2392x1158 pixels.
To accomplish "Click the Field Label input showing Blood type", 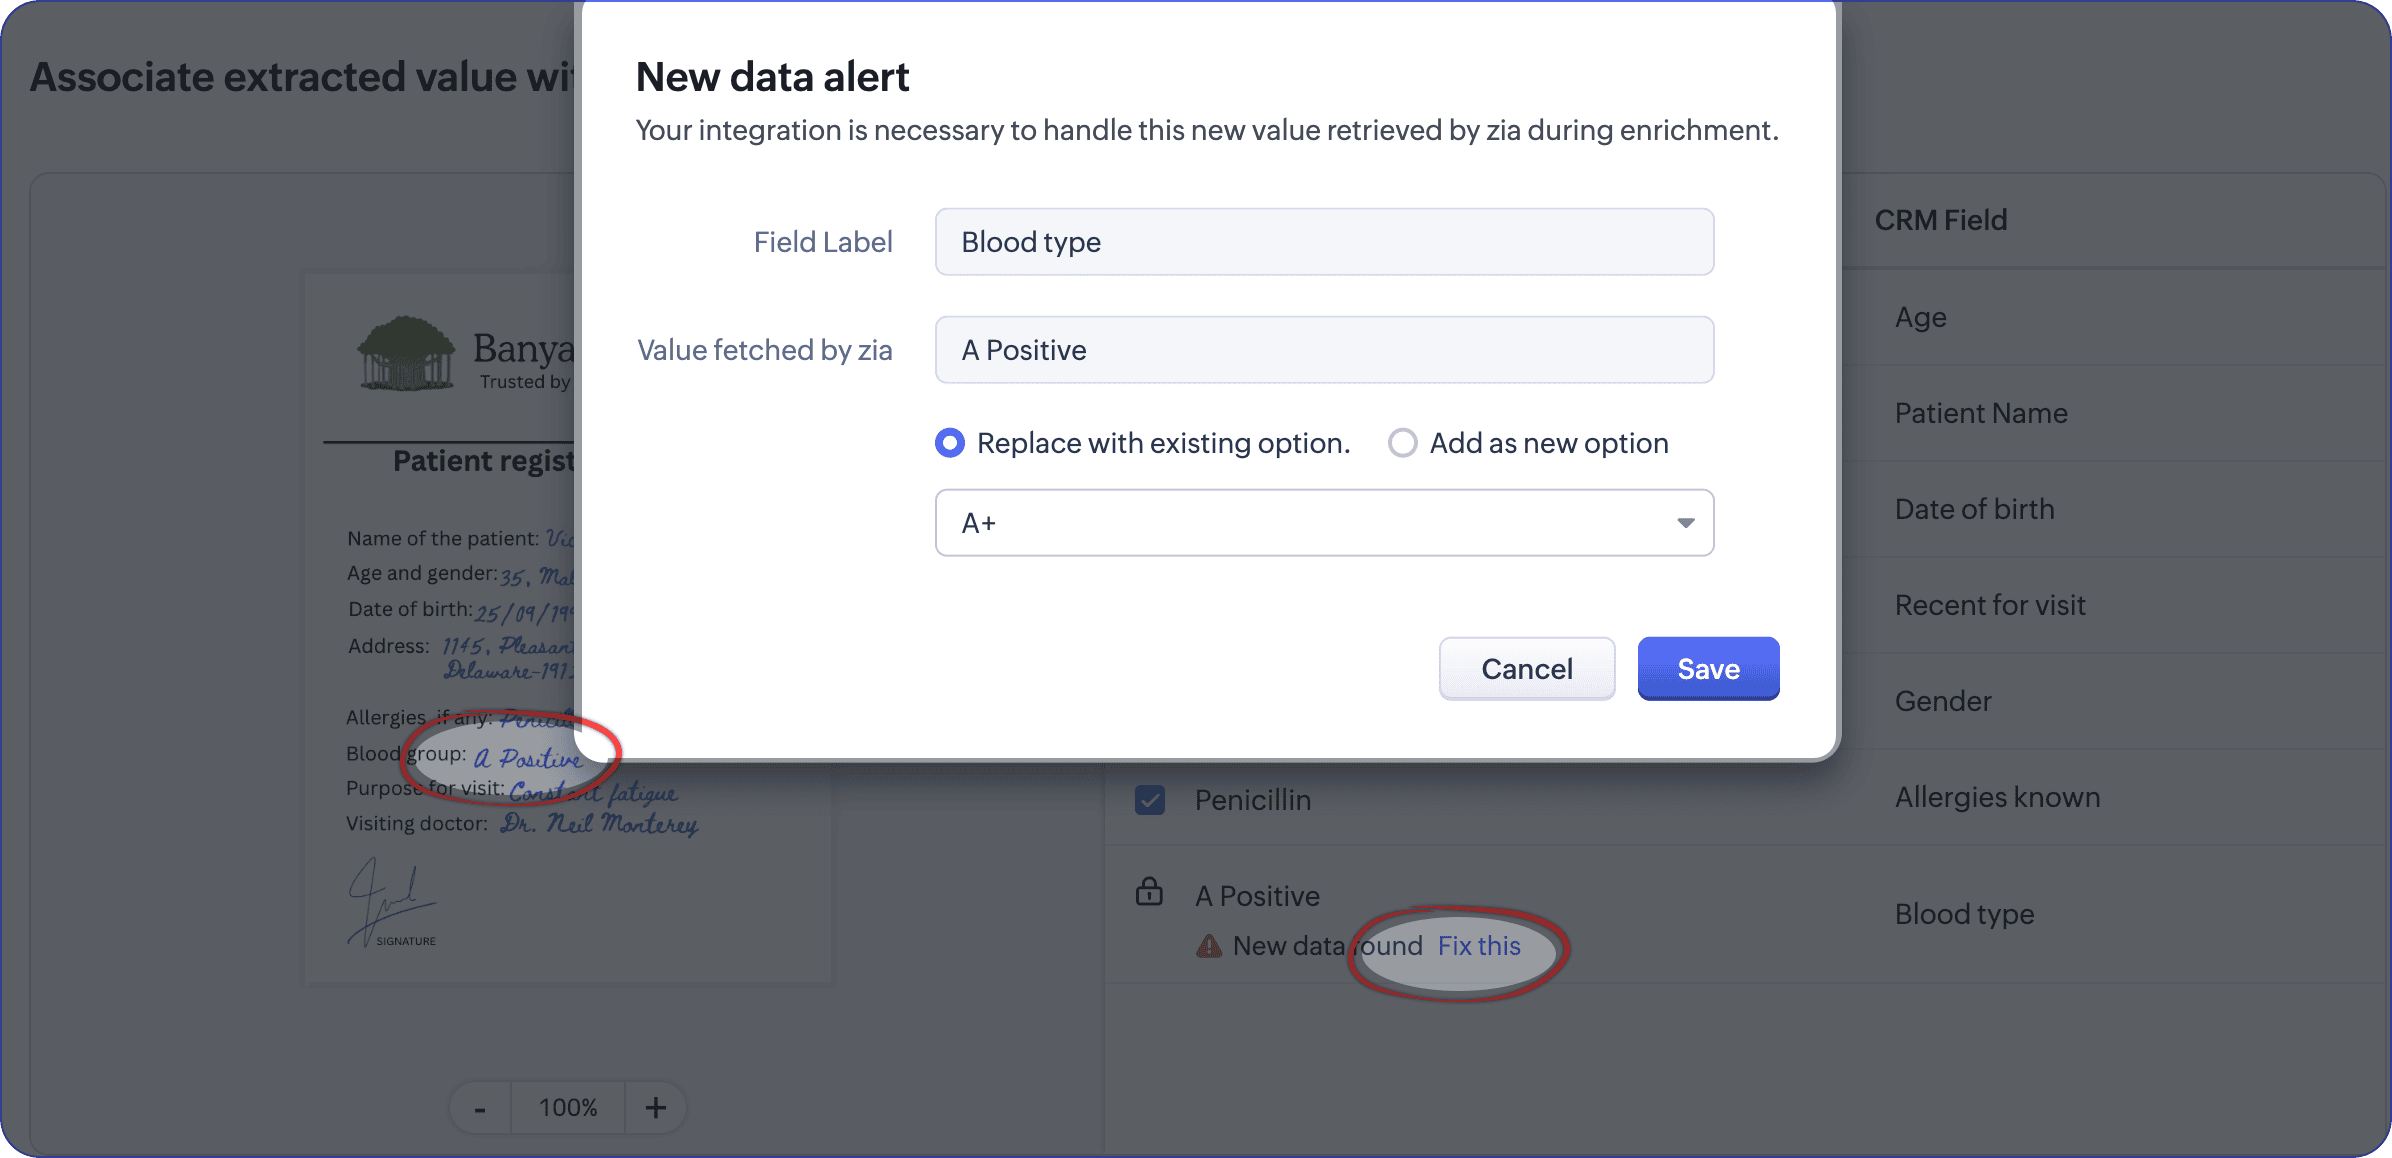I will pyautogui.click(x=1324, y=242).
